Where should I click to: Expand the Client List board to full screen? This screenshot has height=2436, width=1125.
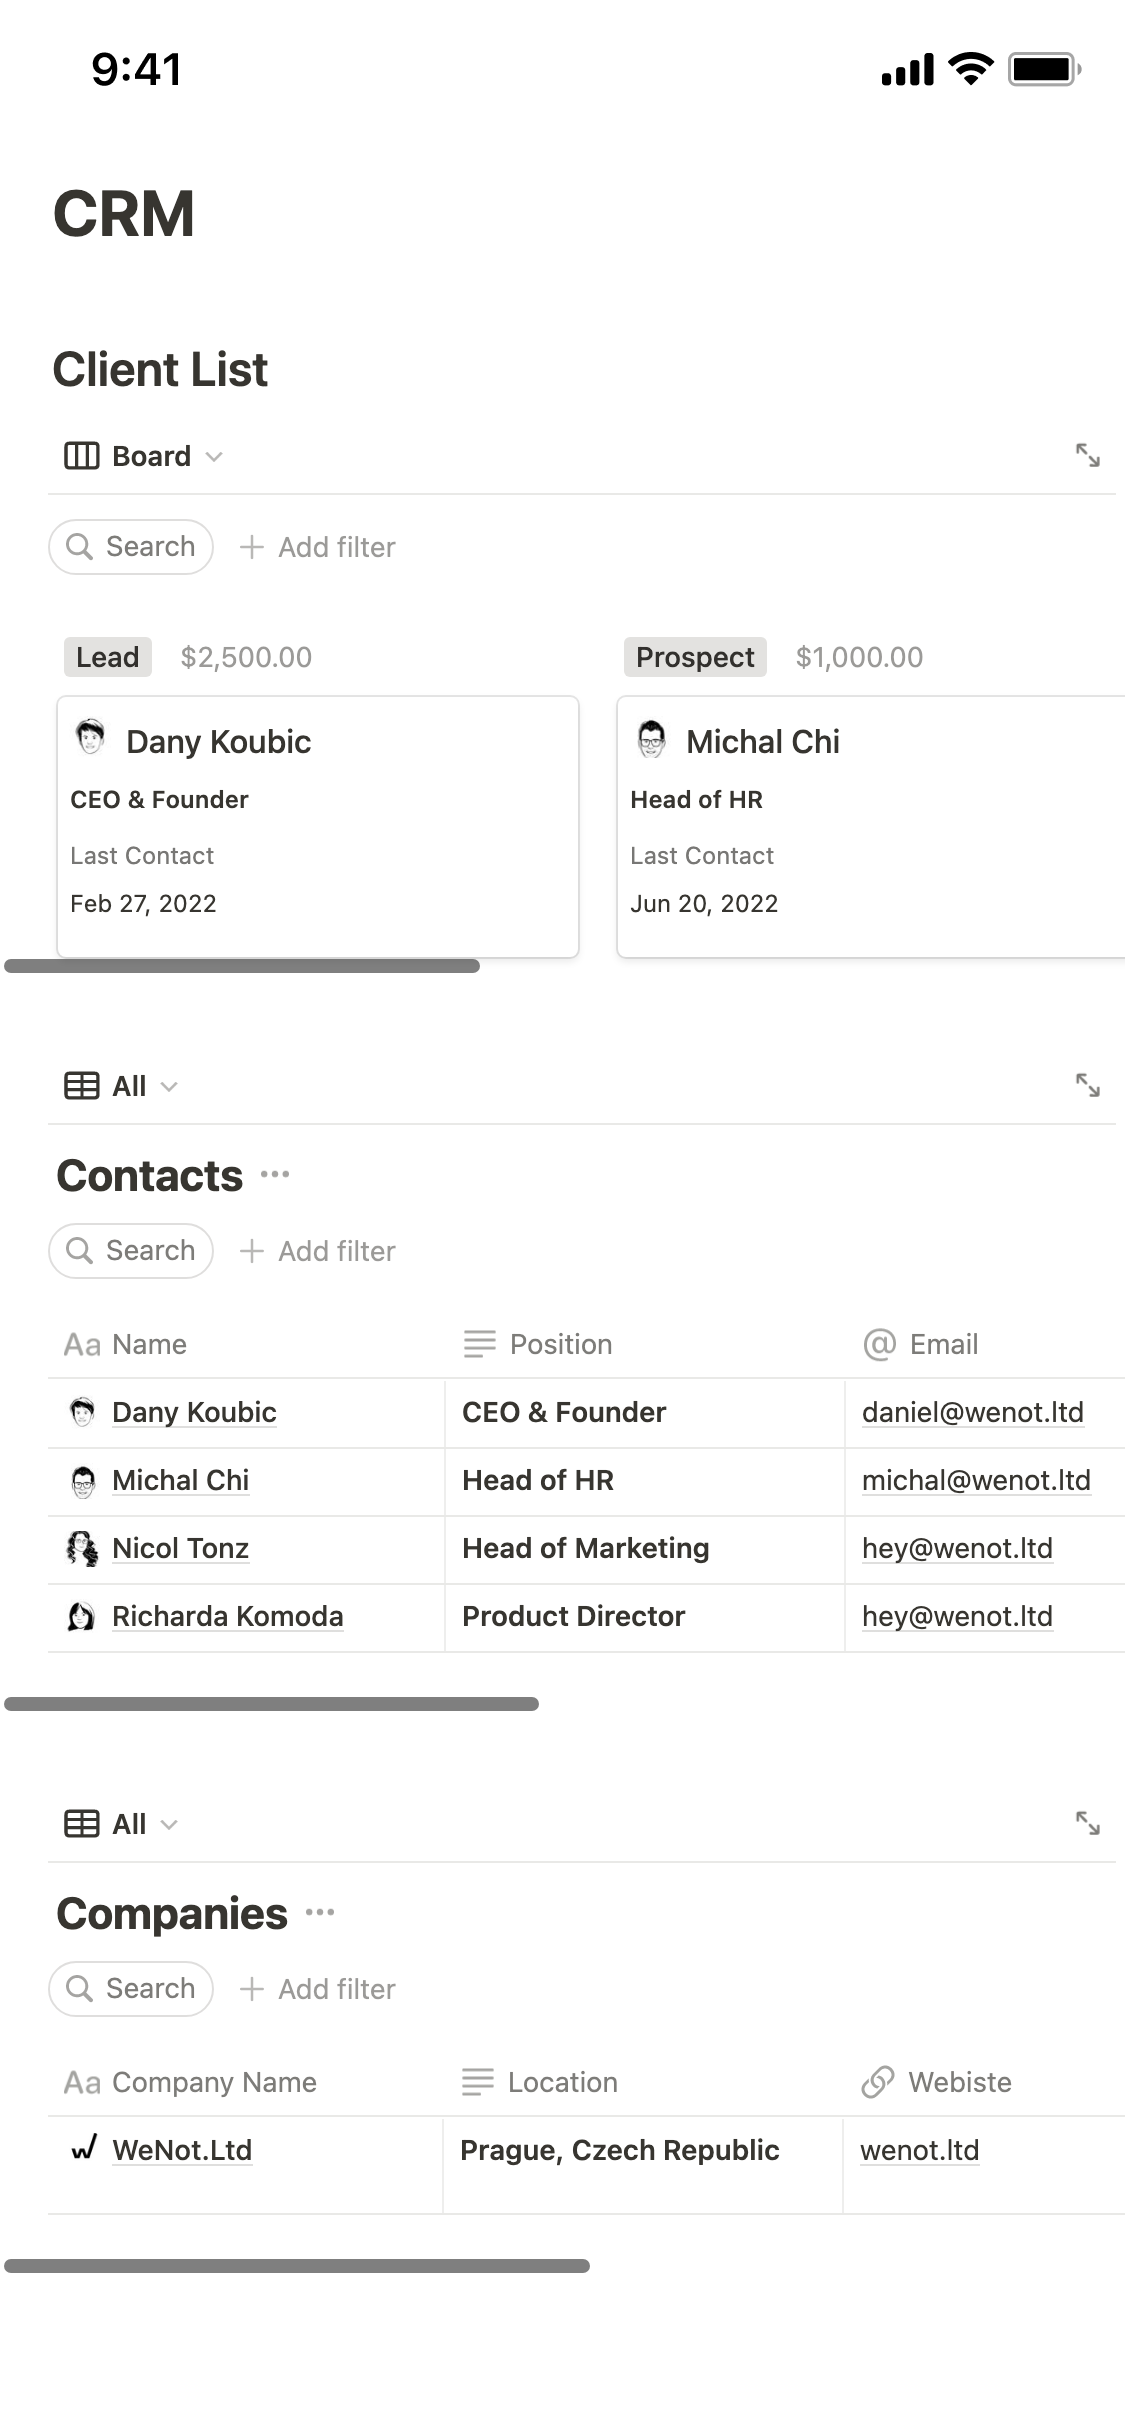1087,456
